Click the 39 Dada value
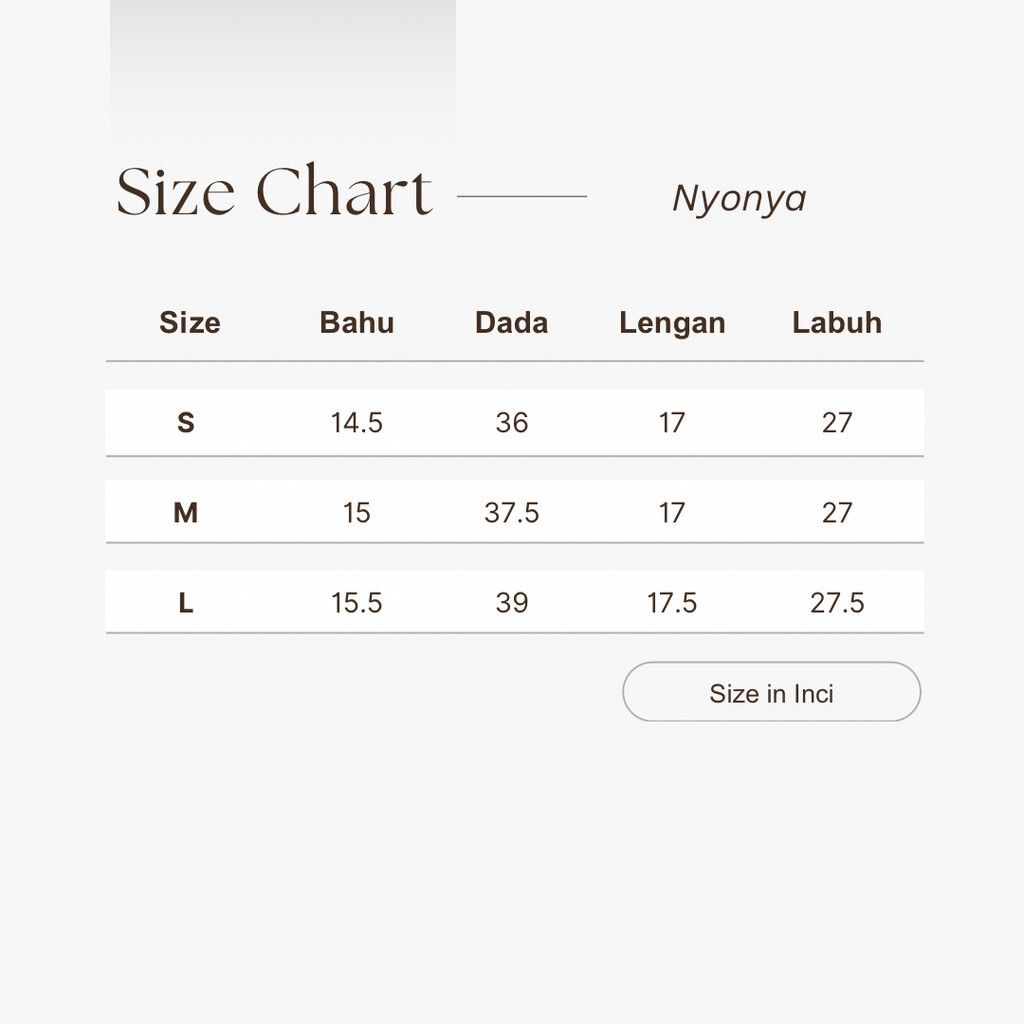The width and height of the screenshot is (1024, 1024). point(511,603)
